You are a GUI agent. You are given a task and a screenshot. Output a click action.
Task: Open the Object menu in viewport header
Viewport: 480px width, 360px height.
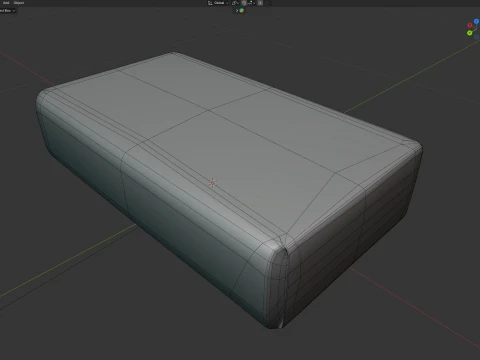(19, 3)
